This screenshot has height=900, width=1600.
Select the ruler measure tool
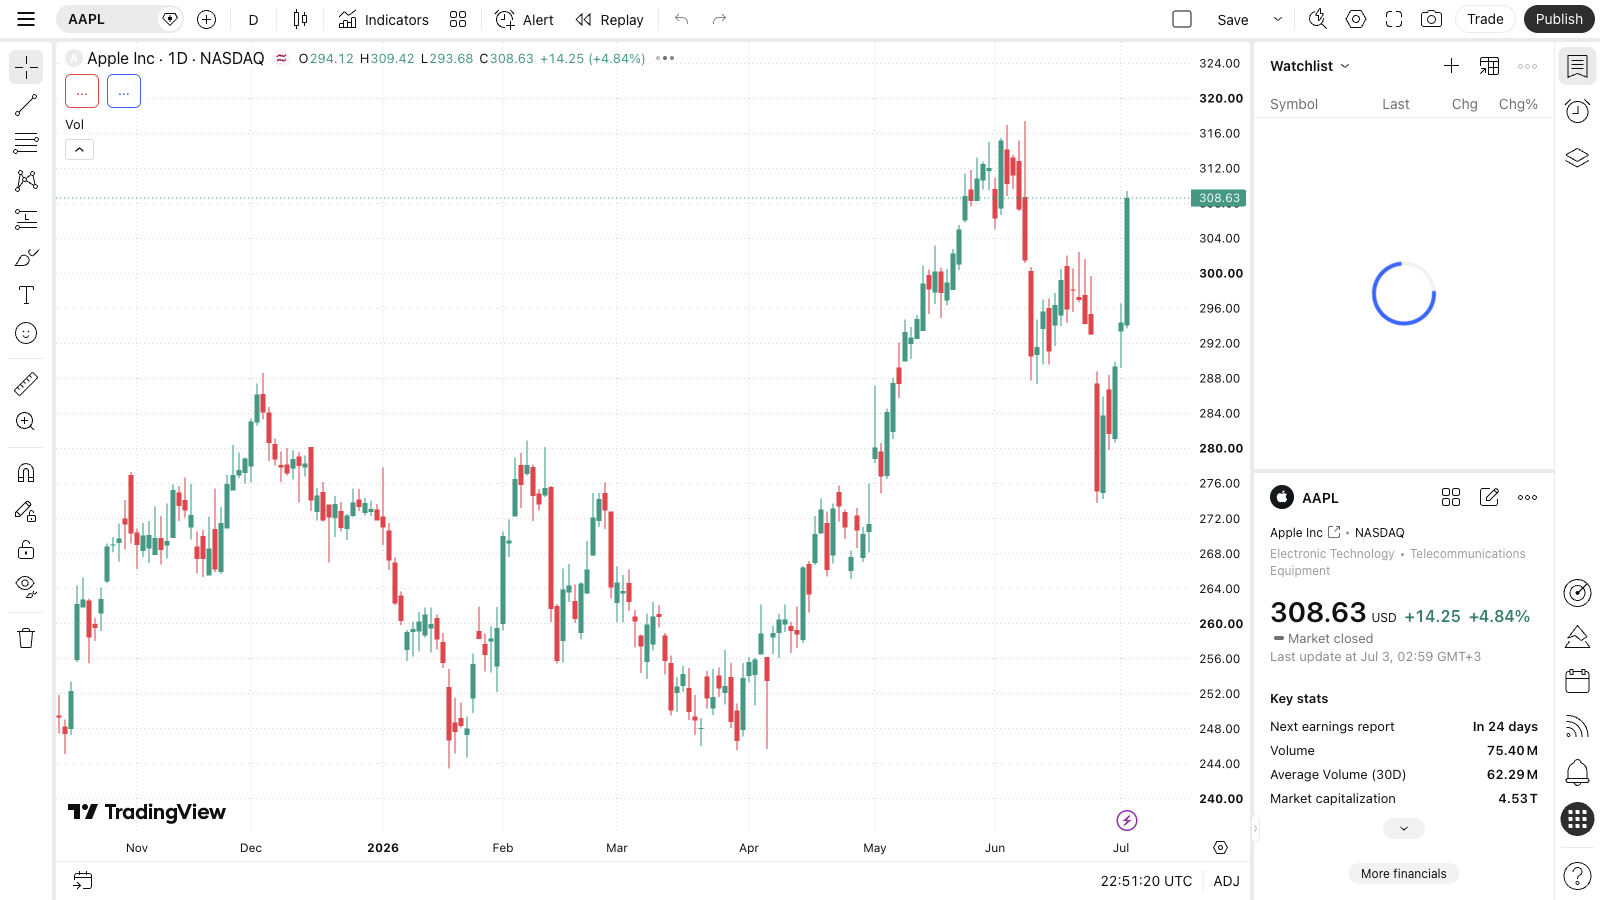(x=26, y=383)
